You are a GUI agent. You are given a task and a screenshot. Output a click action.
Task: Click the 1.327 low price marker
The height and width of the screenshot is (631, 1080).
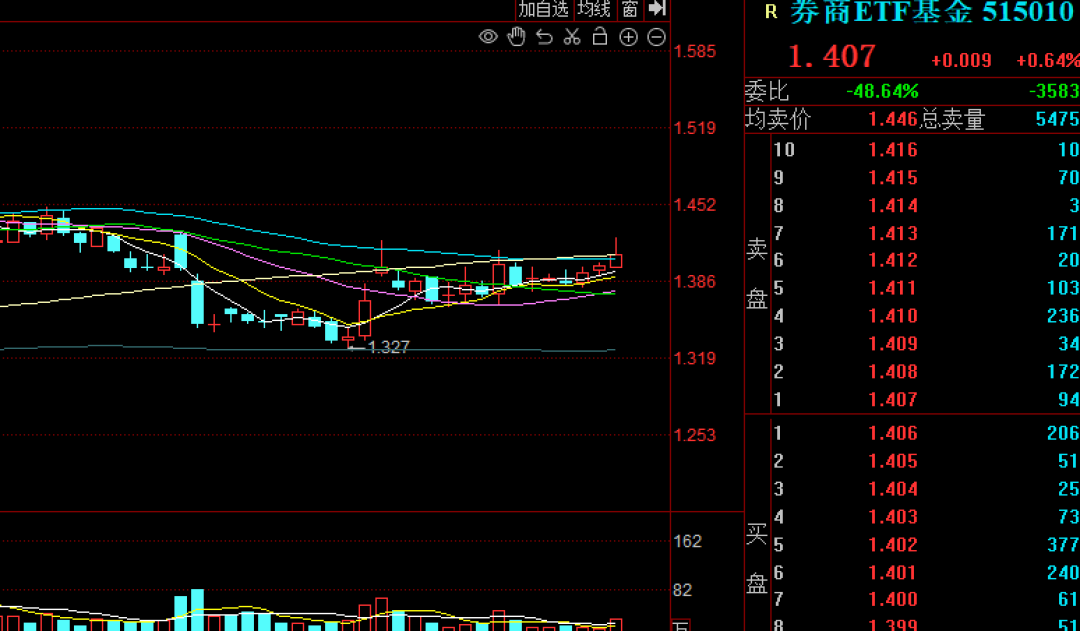pos(388,347)
